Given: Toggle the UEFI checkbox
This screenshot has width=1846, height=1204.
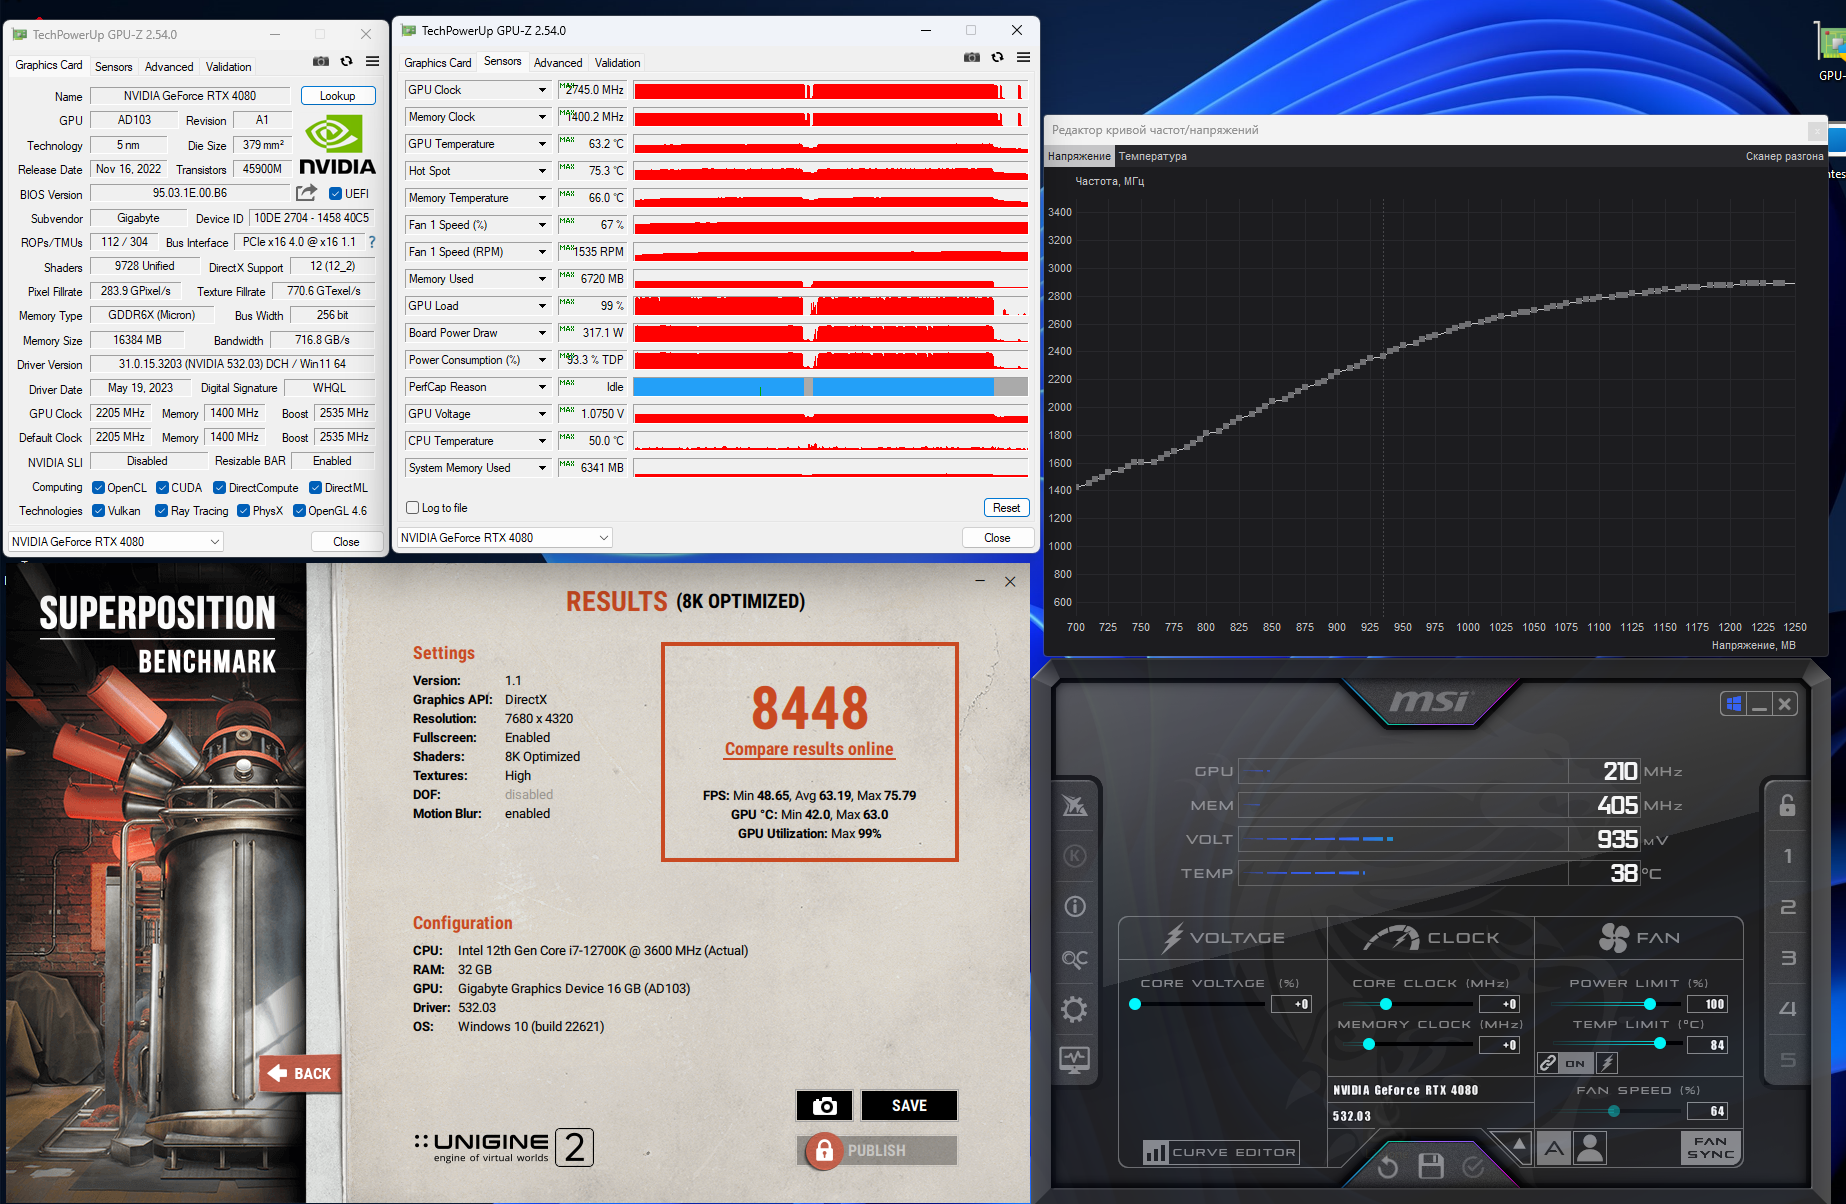Looking at the screenshot, I should [336, 194].
